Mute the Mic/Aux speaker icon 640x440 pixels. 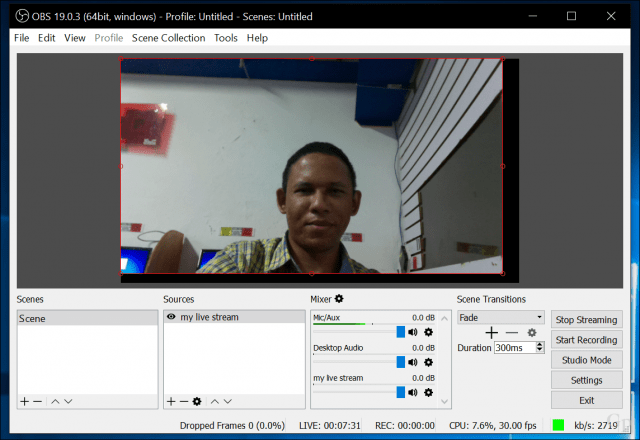[x=413, y=332]
